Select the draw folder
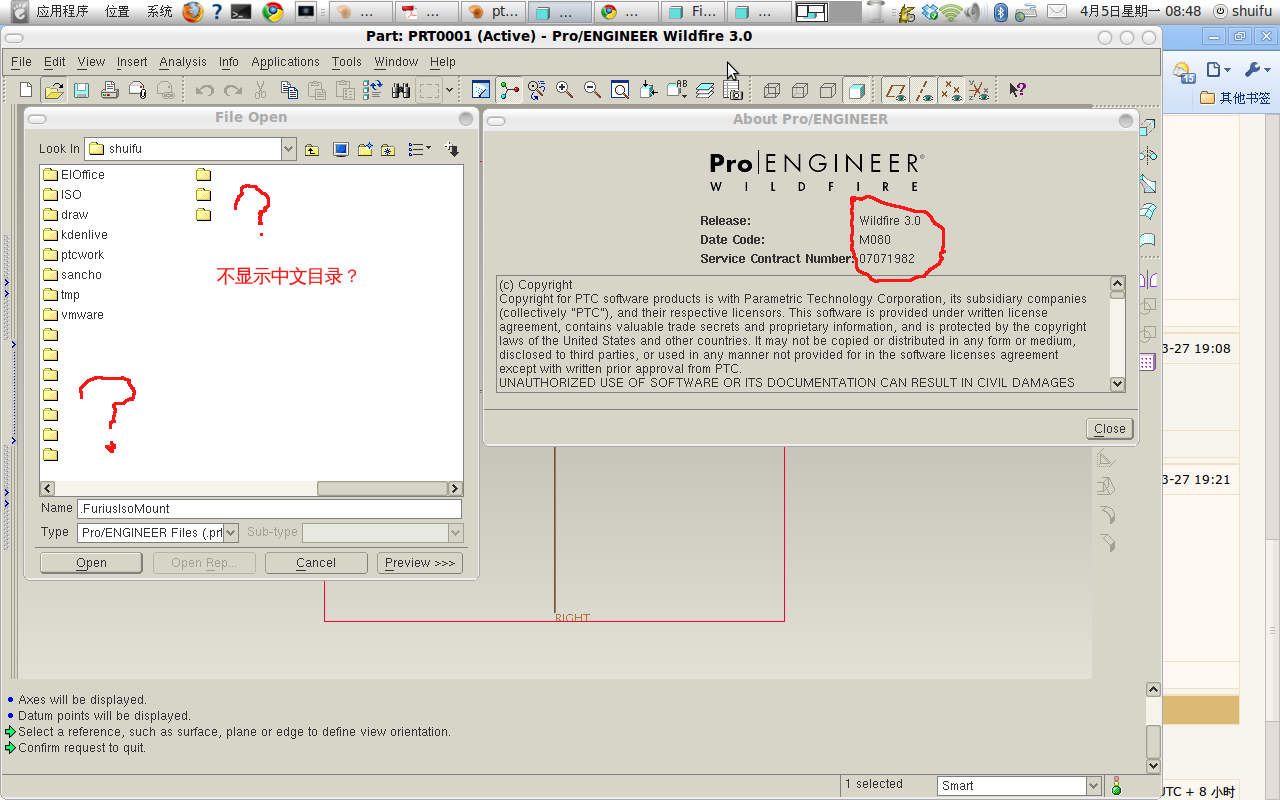The height and width of the screenshot is (800, 1280). coord(66,215)
